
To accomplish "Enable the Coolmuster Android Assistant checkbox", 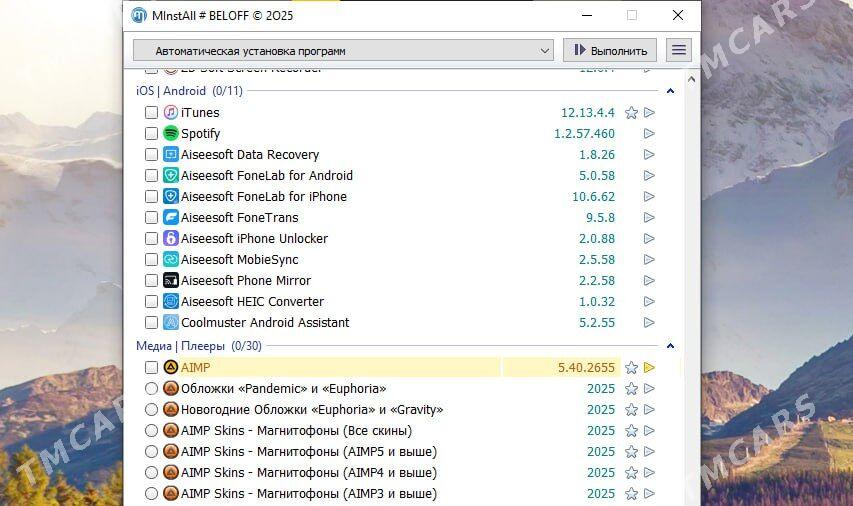I will point(151,322).
